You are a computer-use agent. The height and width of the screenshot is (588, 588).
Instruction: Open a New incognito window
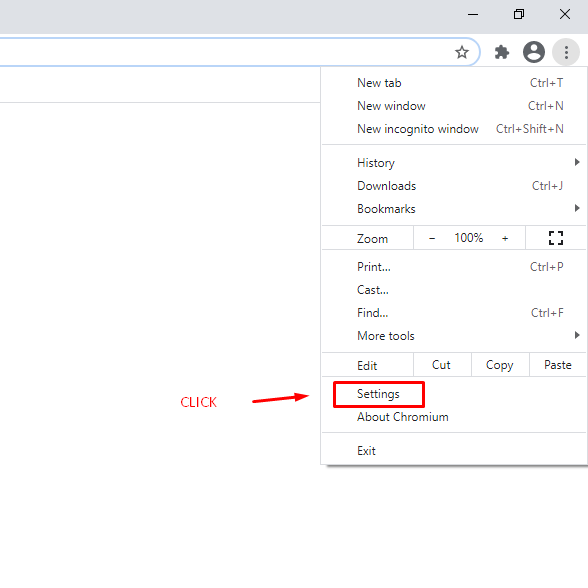[x=454, y=129]
